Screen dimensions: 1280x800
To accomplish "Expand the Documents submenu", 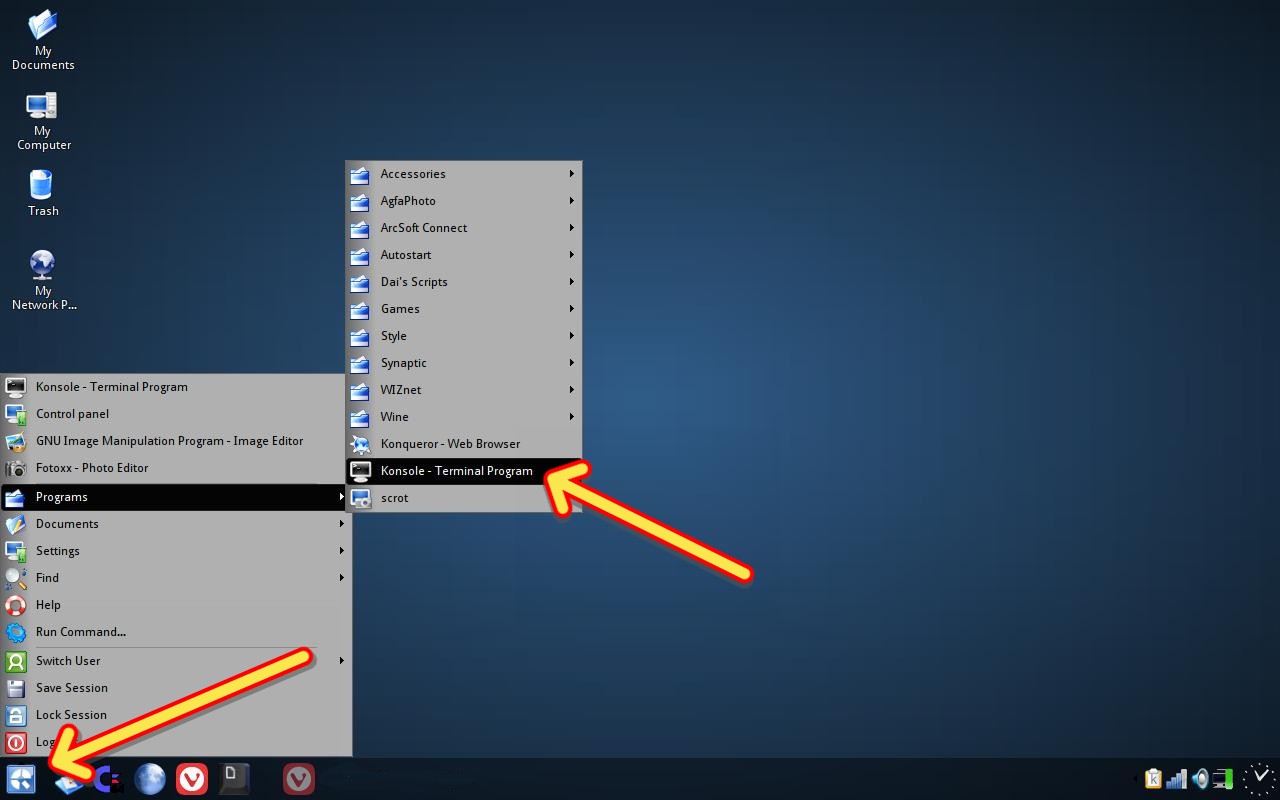I will (x=176, y=524).
